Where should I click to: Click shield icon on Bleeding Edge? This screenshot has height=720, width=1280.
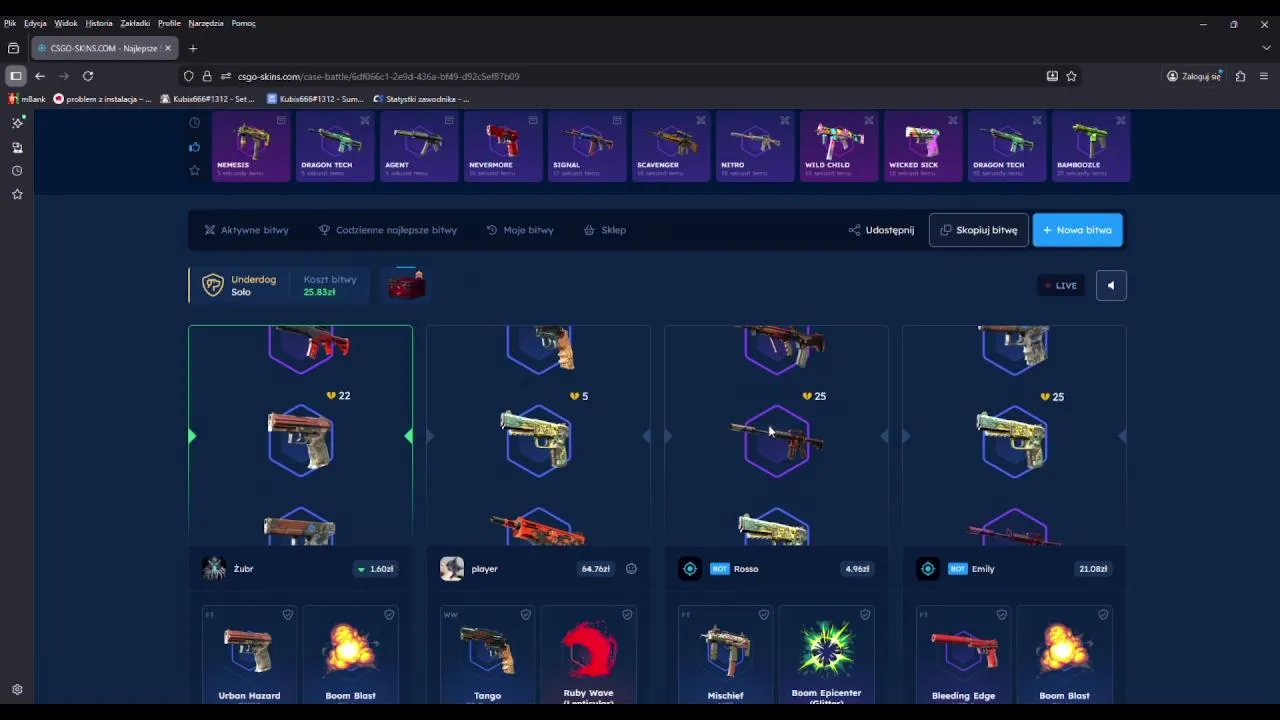[1002, 614]
